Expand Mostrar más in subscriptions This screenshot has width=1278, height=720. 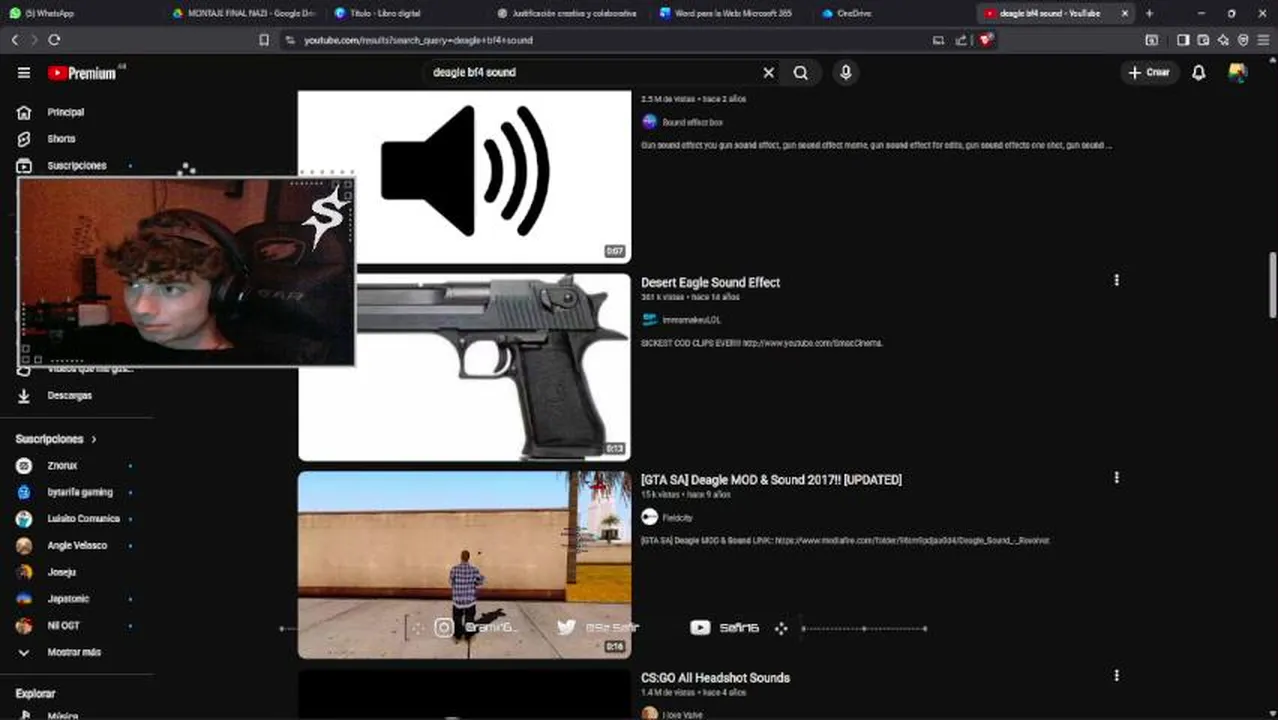[x=76, y=652]
